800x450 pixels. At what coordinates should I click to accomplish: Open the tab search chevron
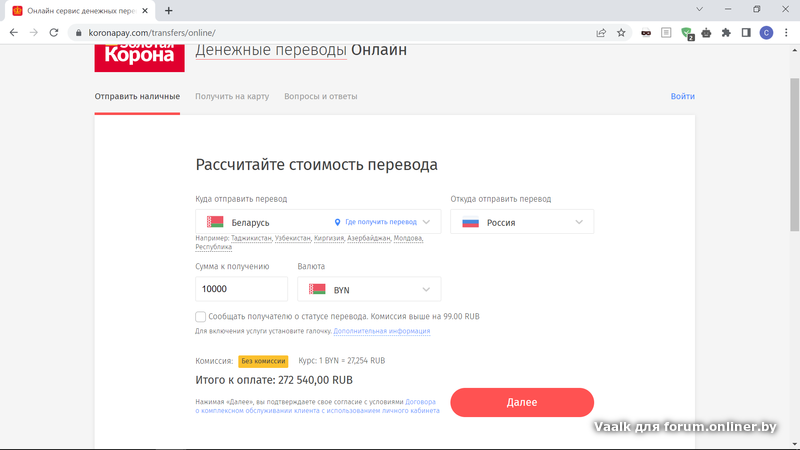(x=699, y=9)
